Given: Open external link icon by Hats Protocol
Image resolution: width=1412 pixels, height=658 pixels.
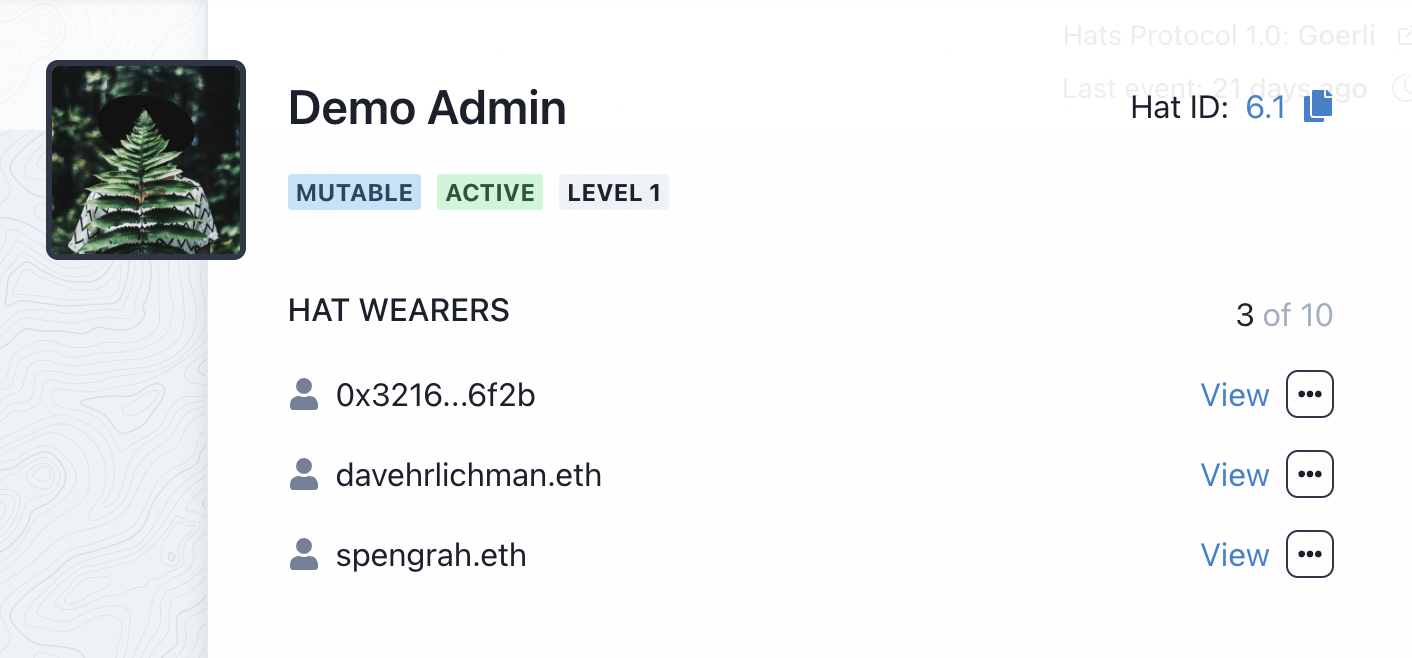Looking at the screenshot, I should point(1402,37).
